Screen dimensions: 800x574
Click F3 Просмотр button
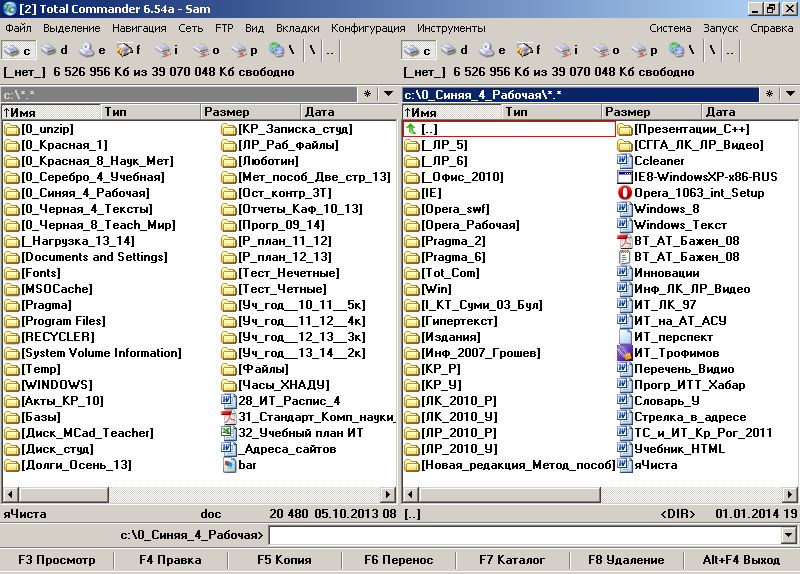[57, 560]
